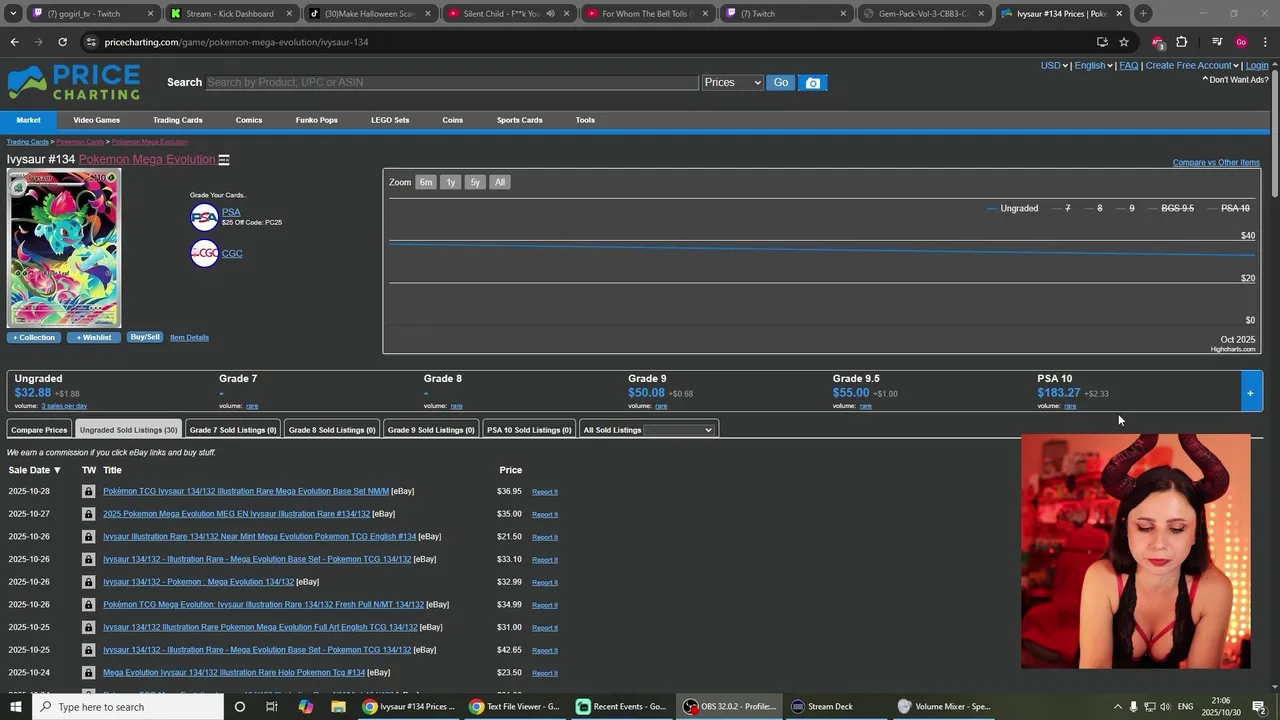Click the site info icon in address bar
1280x720 pixels.
(91, 42)
